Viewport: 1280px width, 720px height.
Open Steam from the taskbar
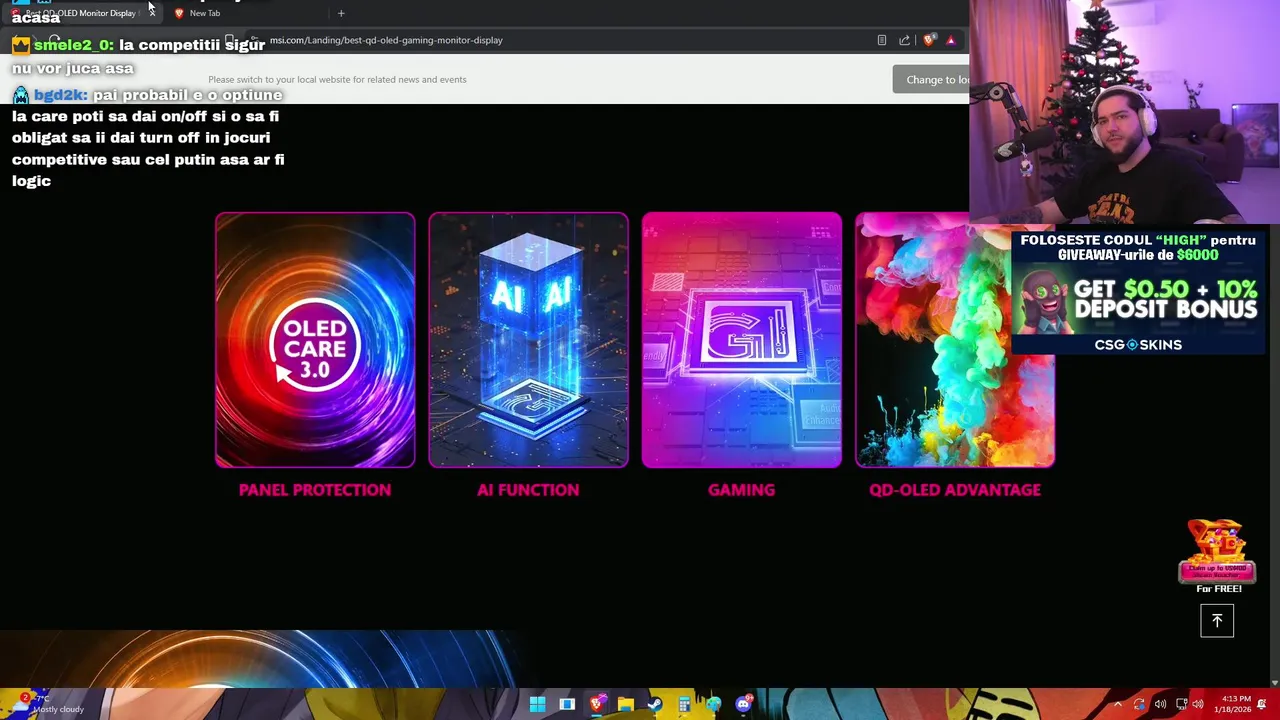654,704
